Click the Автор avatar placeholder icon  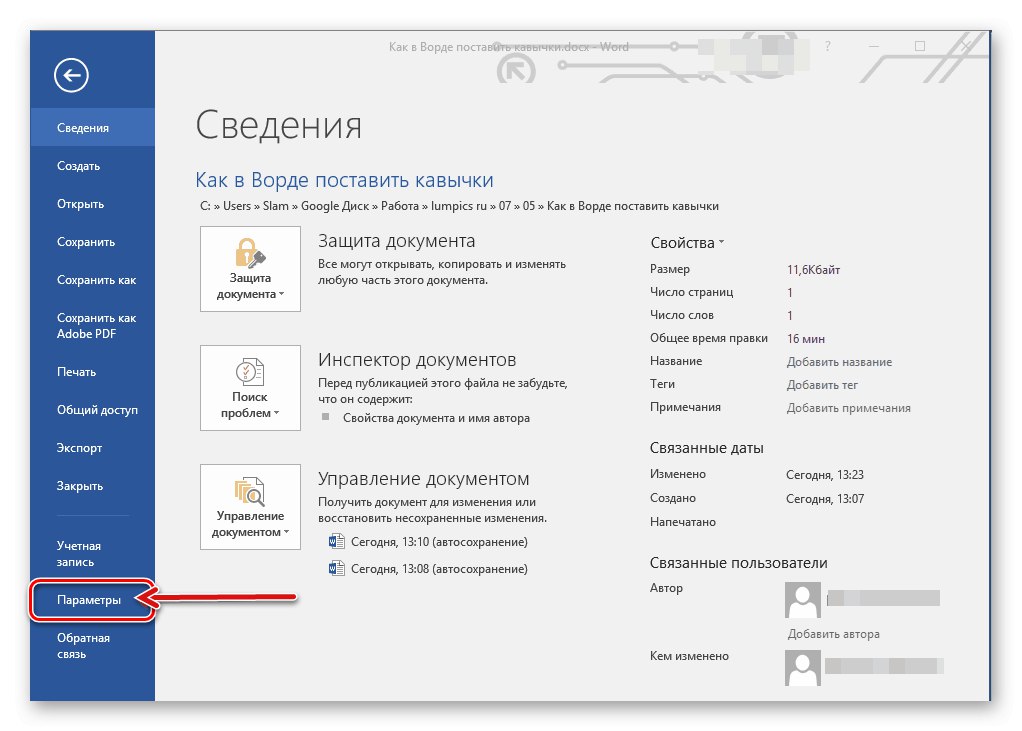[x=801, y=598]
